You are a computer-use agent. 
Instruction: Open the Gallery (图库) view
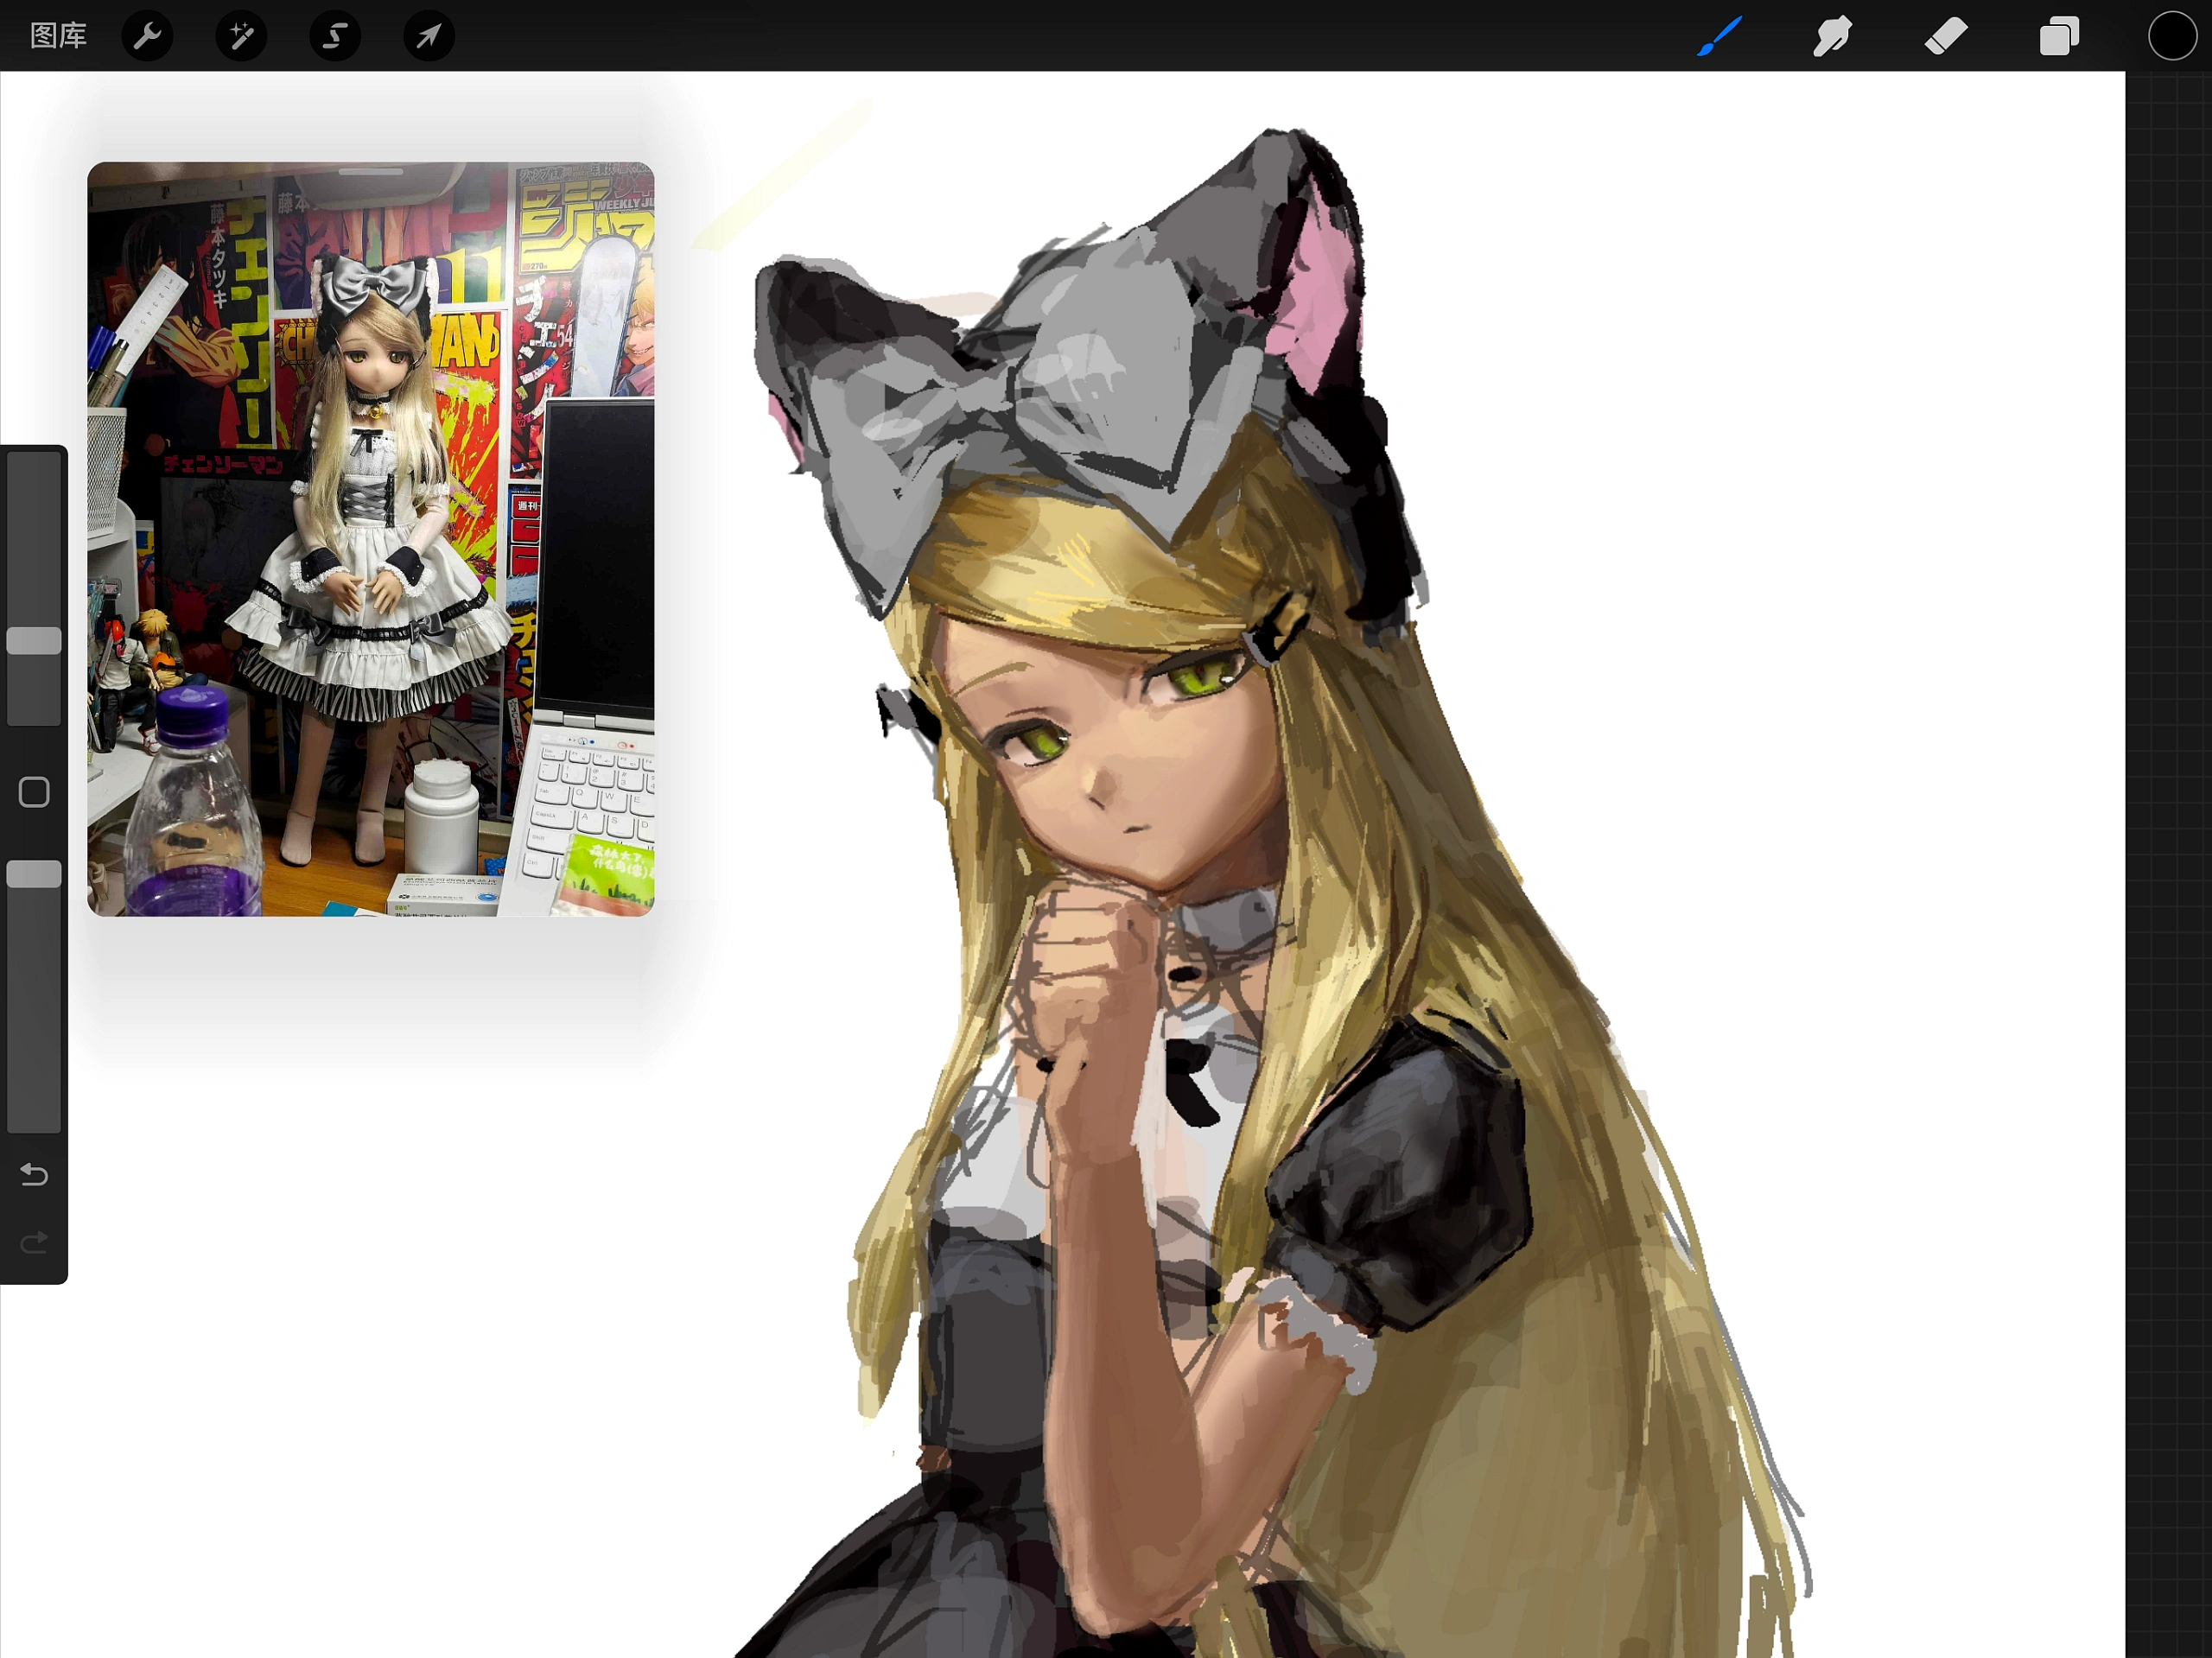pyautogui.click(x=59, y=36)
